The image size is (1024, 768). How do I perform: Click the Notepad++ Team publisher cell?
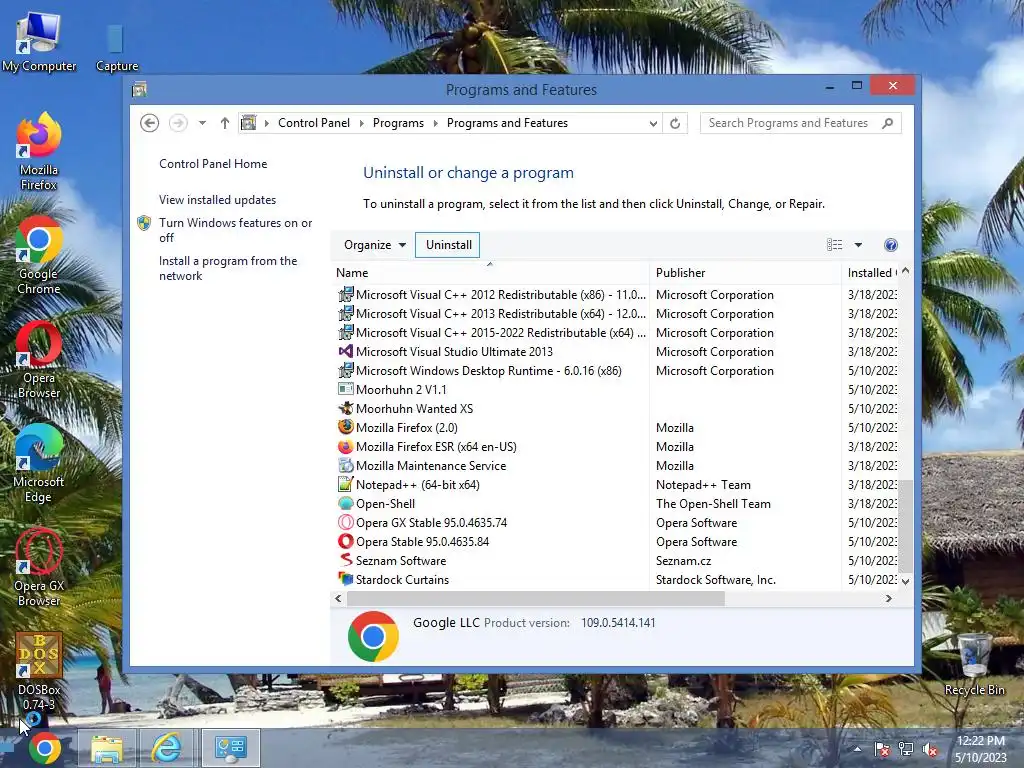pyautogui.click(x=703, y=485)
